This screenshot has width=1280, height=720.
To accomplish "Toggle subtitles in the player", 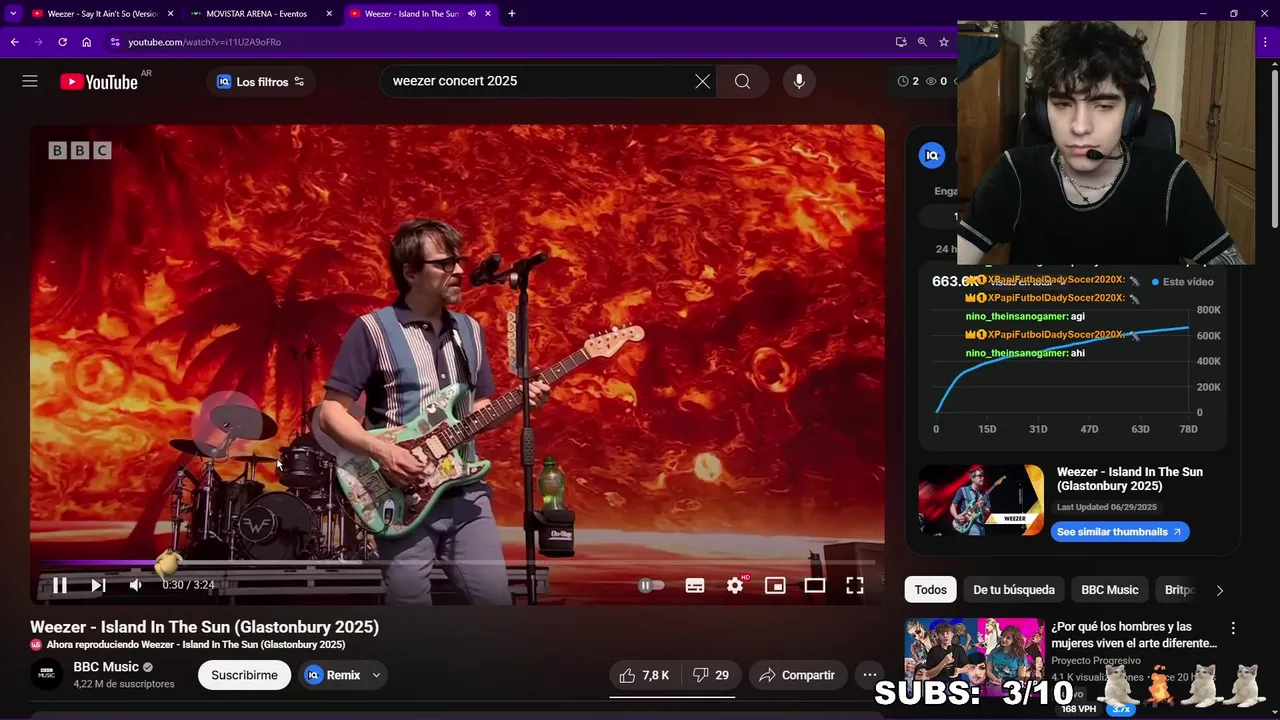I will coord(695,585).
